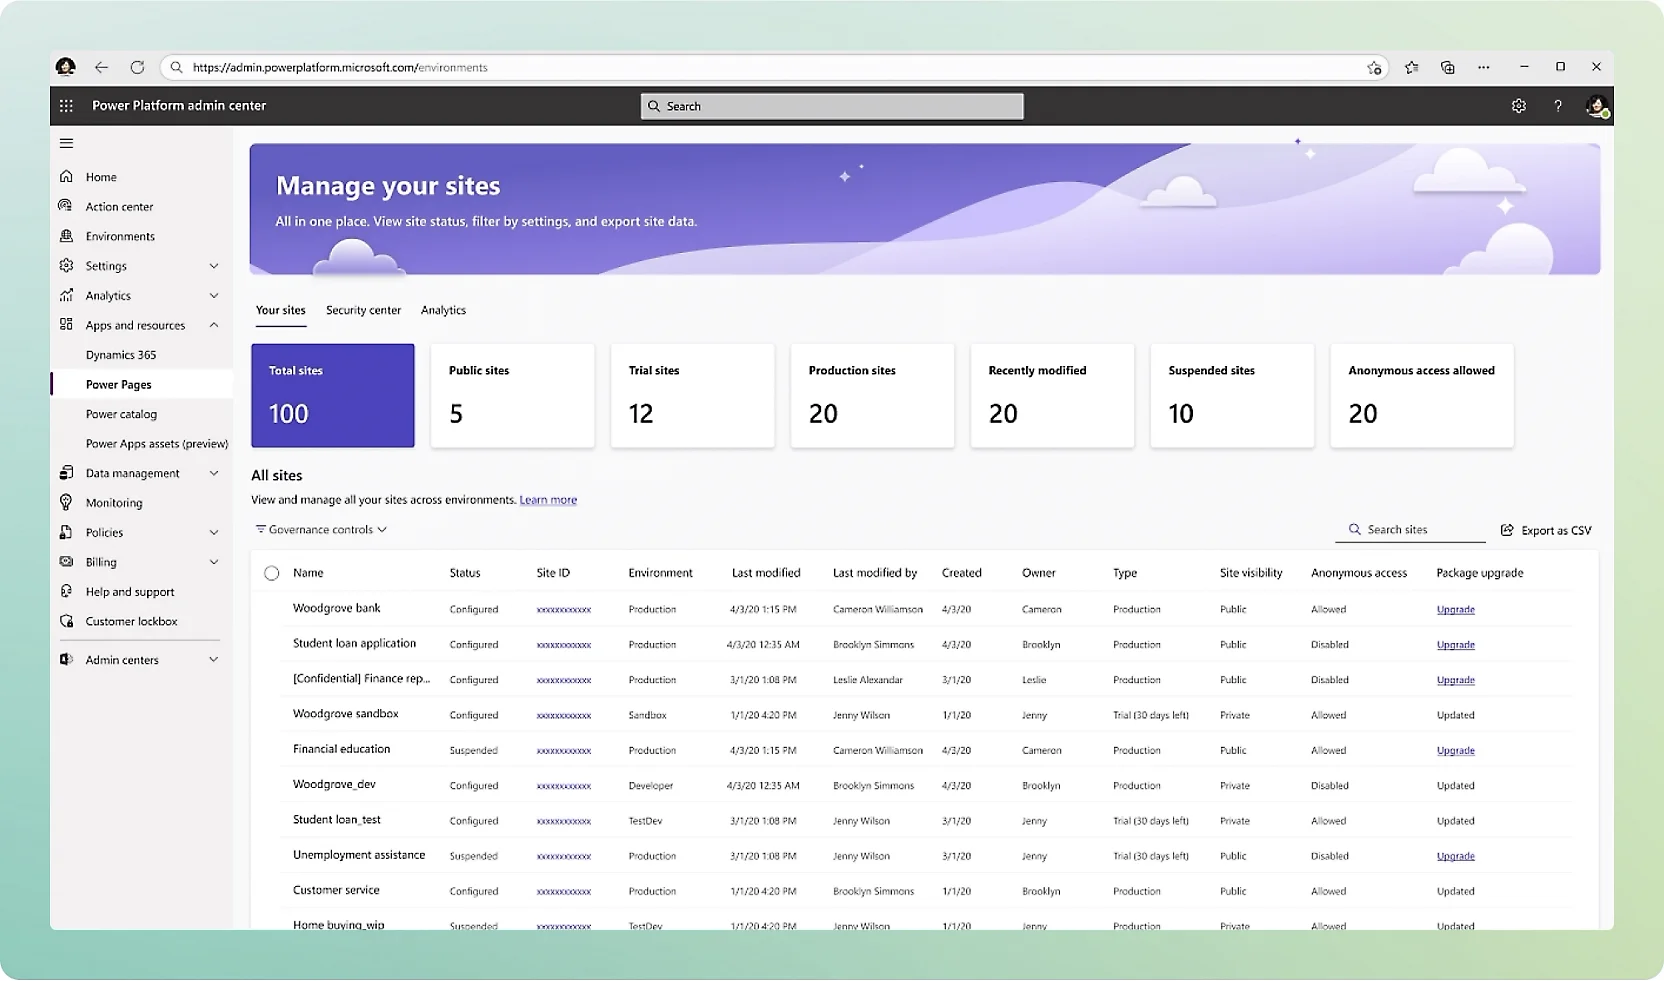Collapse the navigation hamburger menu
The height and width of the screenshot is (981, 1664).
coord(66,143)
